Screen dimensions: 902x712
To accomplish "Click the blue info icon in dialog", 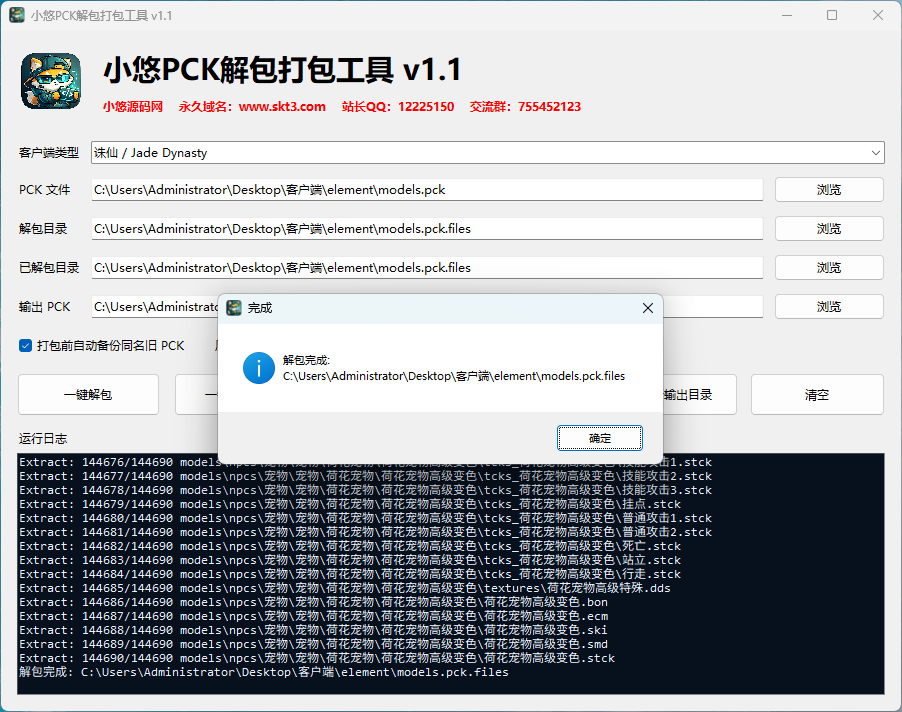I will [258, 368].
